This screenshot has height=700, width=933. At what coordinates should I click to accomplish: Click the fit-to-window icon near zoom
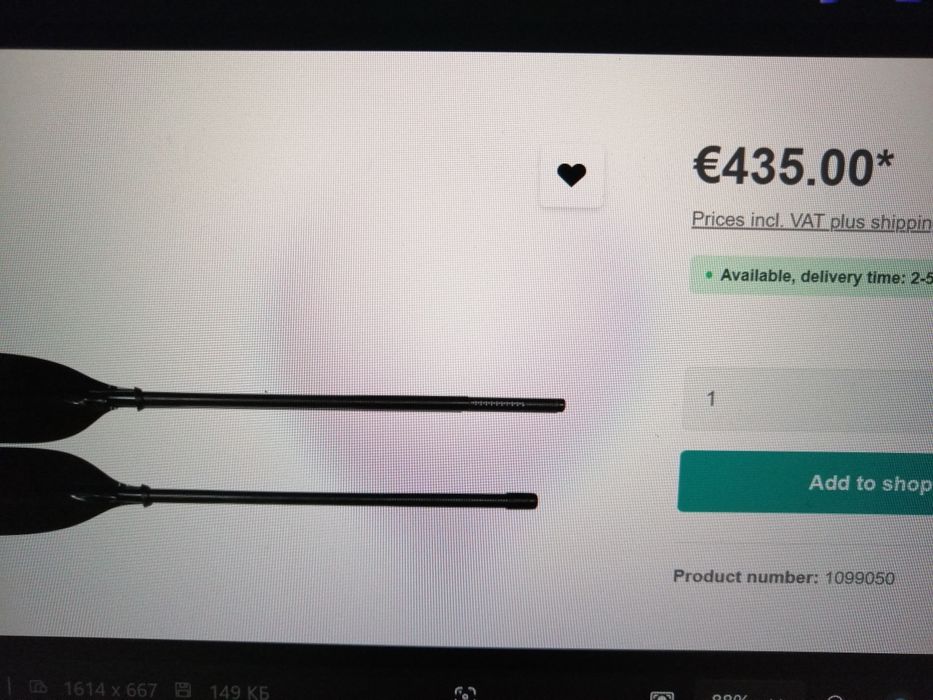coord(662,695)
